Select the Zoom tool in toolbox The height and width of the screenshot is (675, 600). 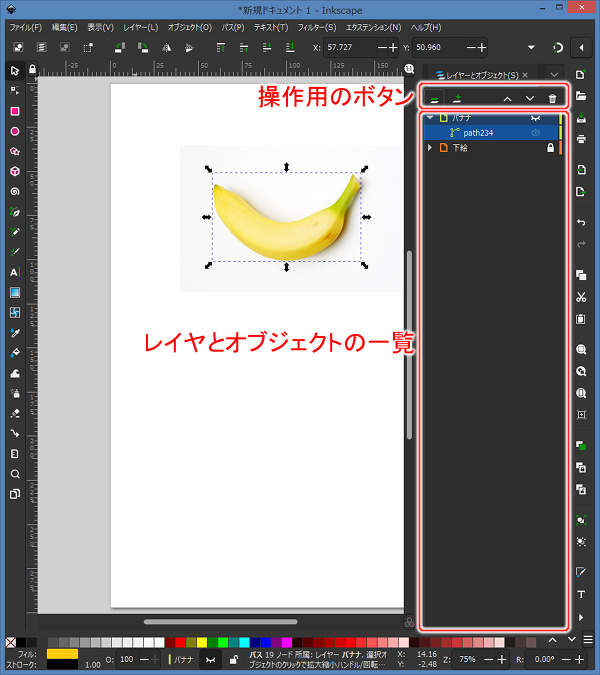point(15,474)
